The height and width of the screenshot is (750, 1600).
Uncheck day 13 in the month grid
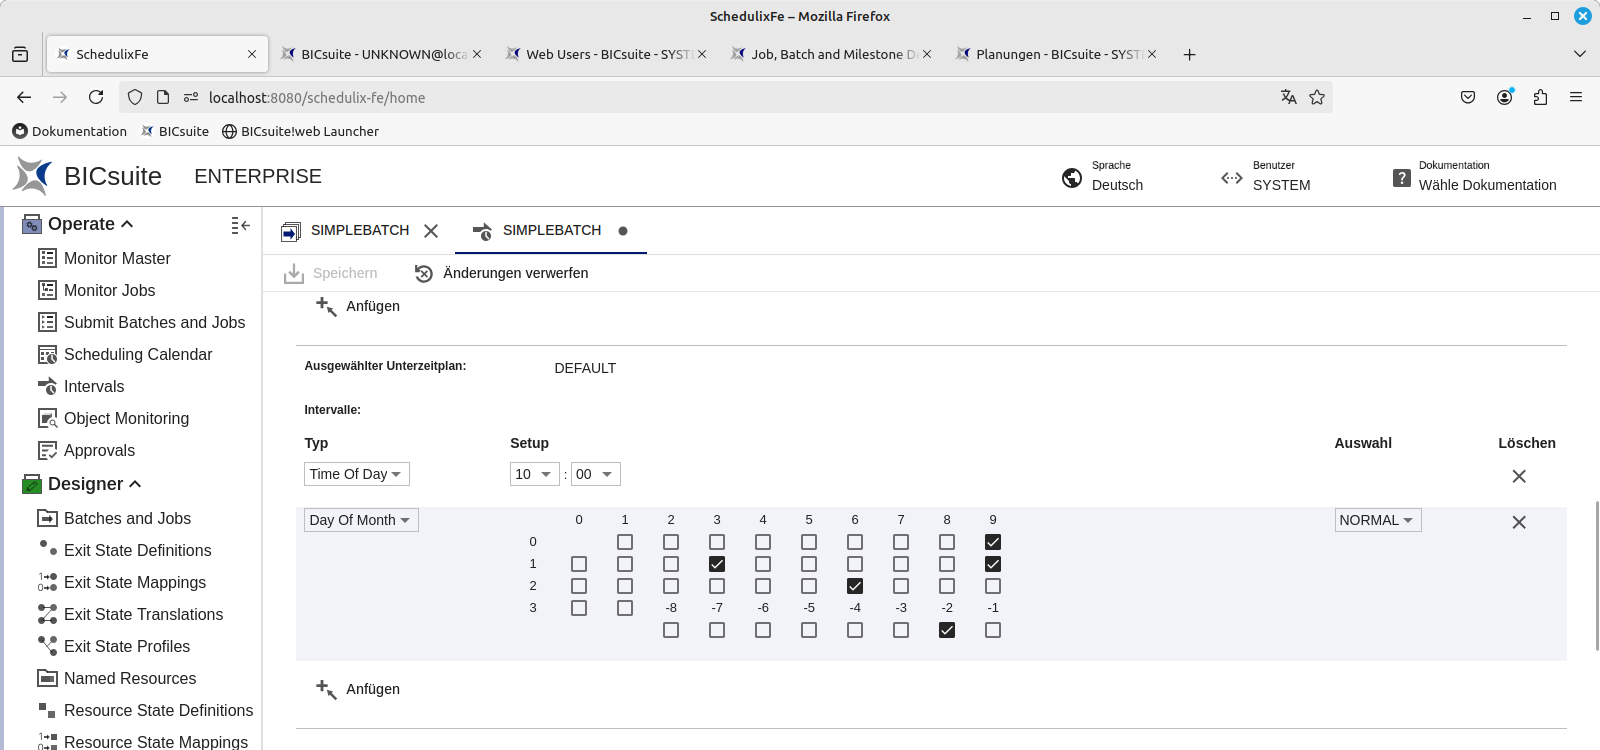(717, 564)
